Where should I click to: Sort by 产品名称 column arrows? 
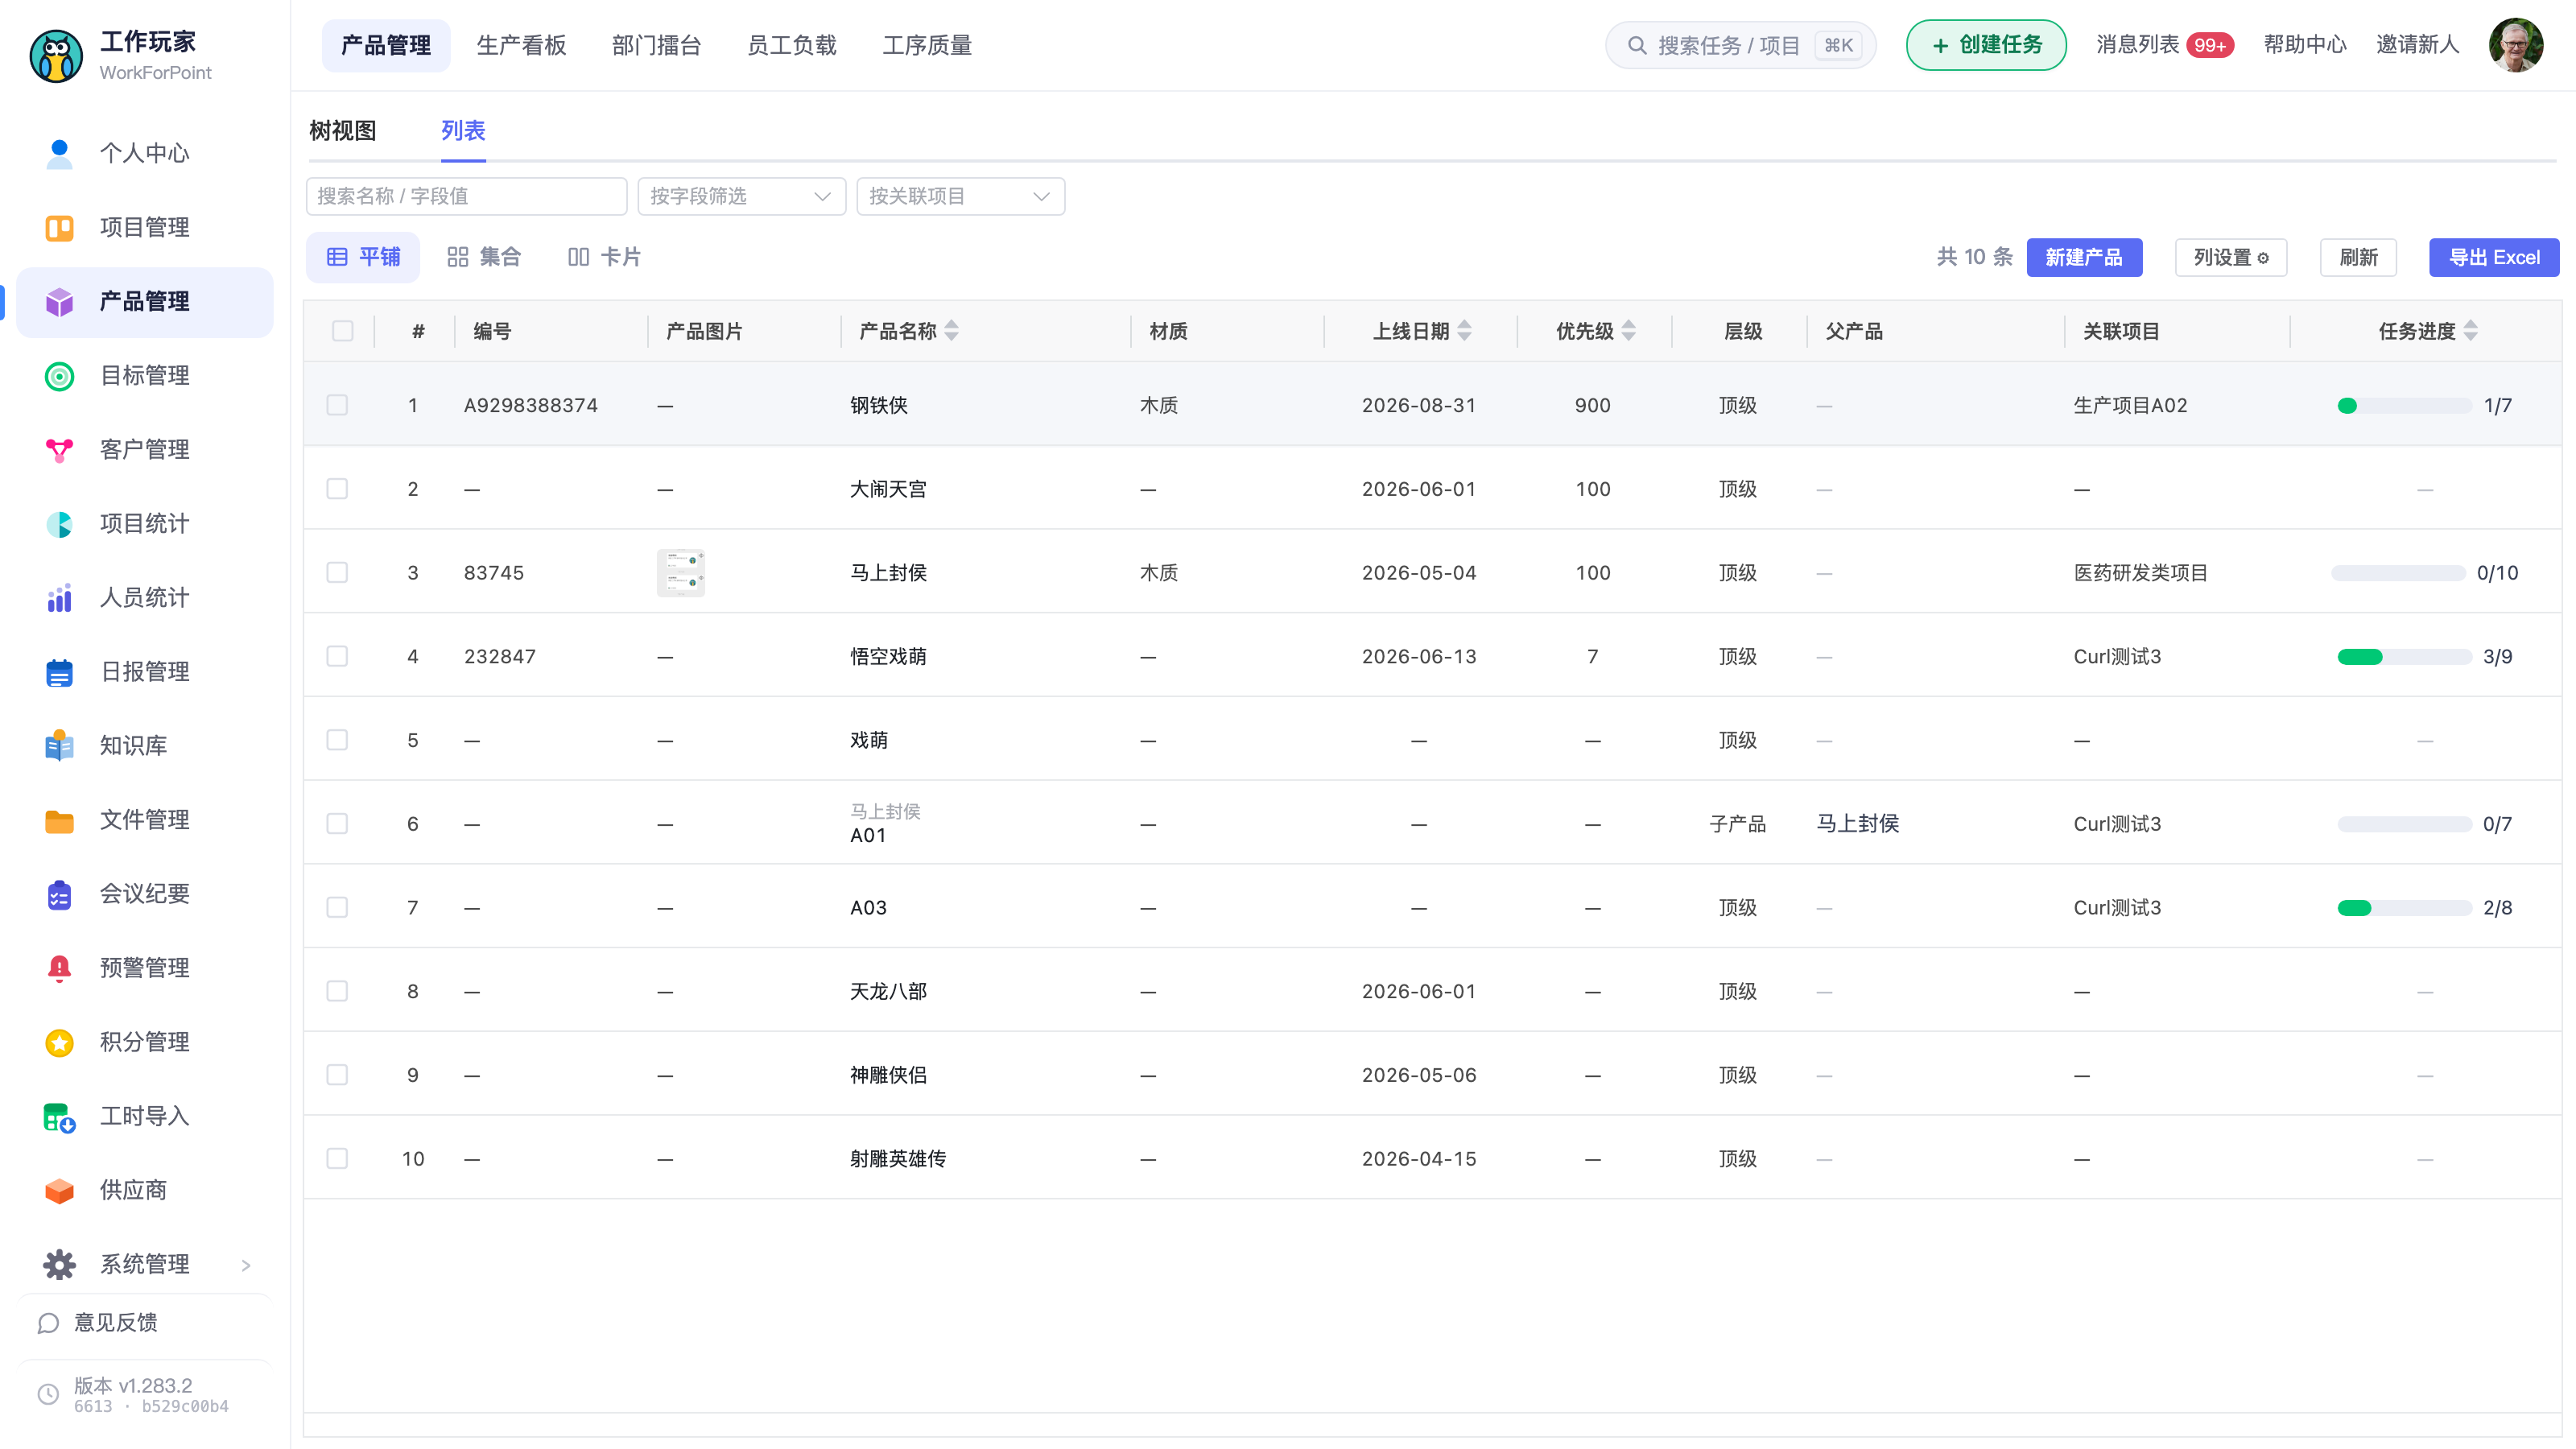(951, 331)
